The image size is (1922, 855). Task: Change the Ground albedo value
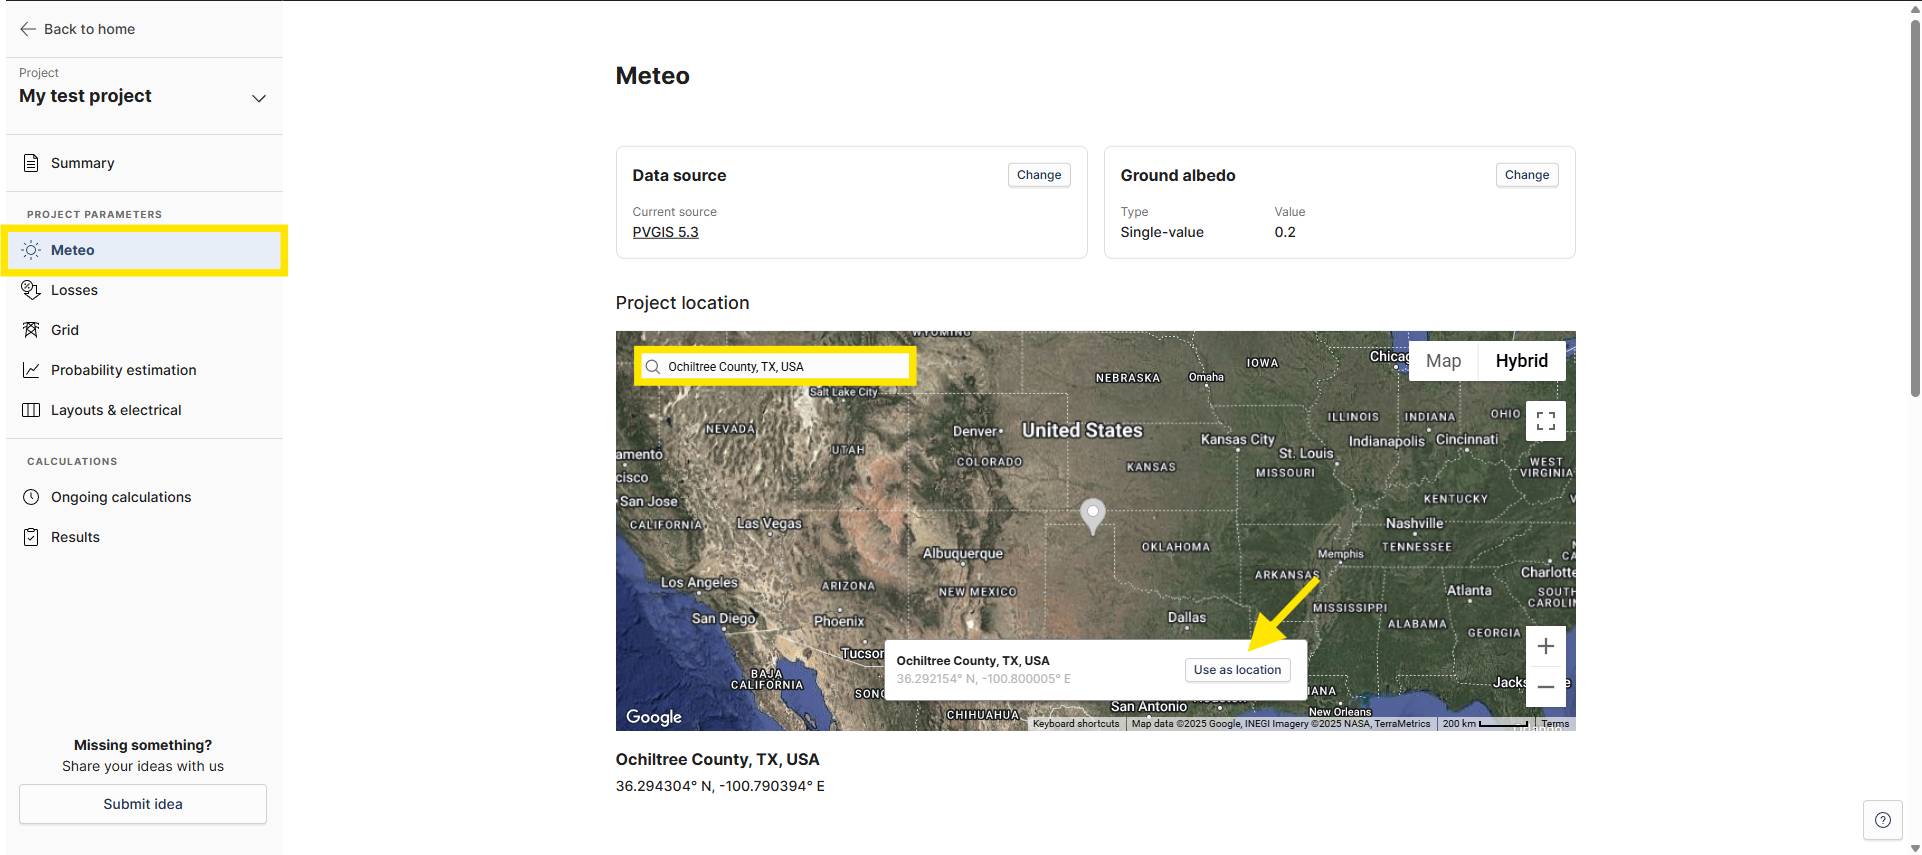[1527, 175]
